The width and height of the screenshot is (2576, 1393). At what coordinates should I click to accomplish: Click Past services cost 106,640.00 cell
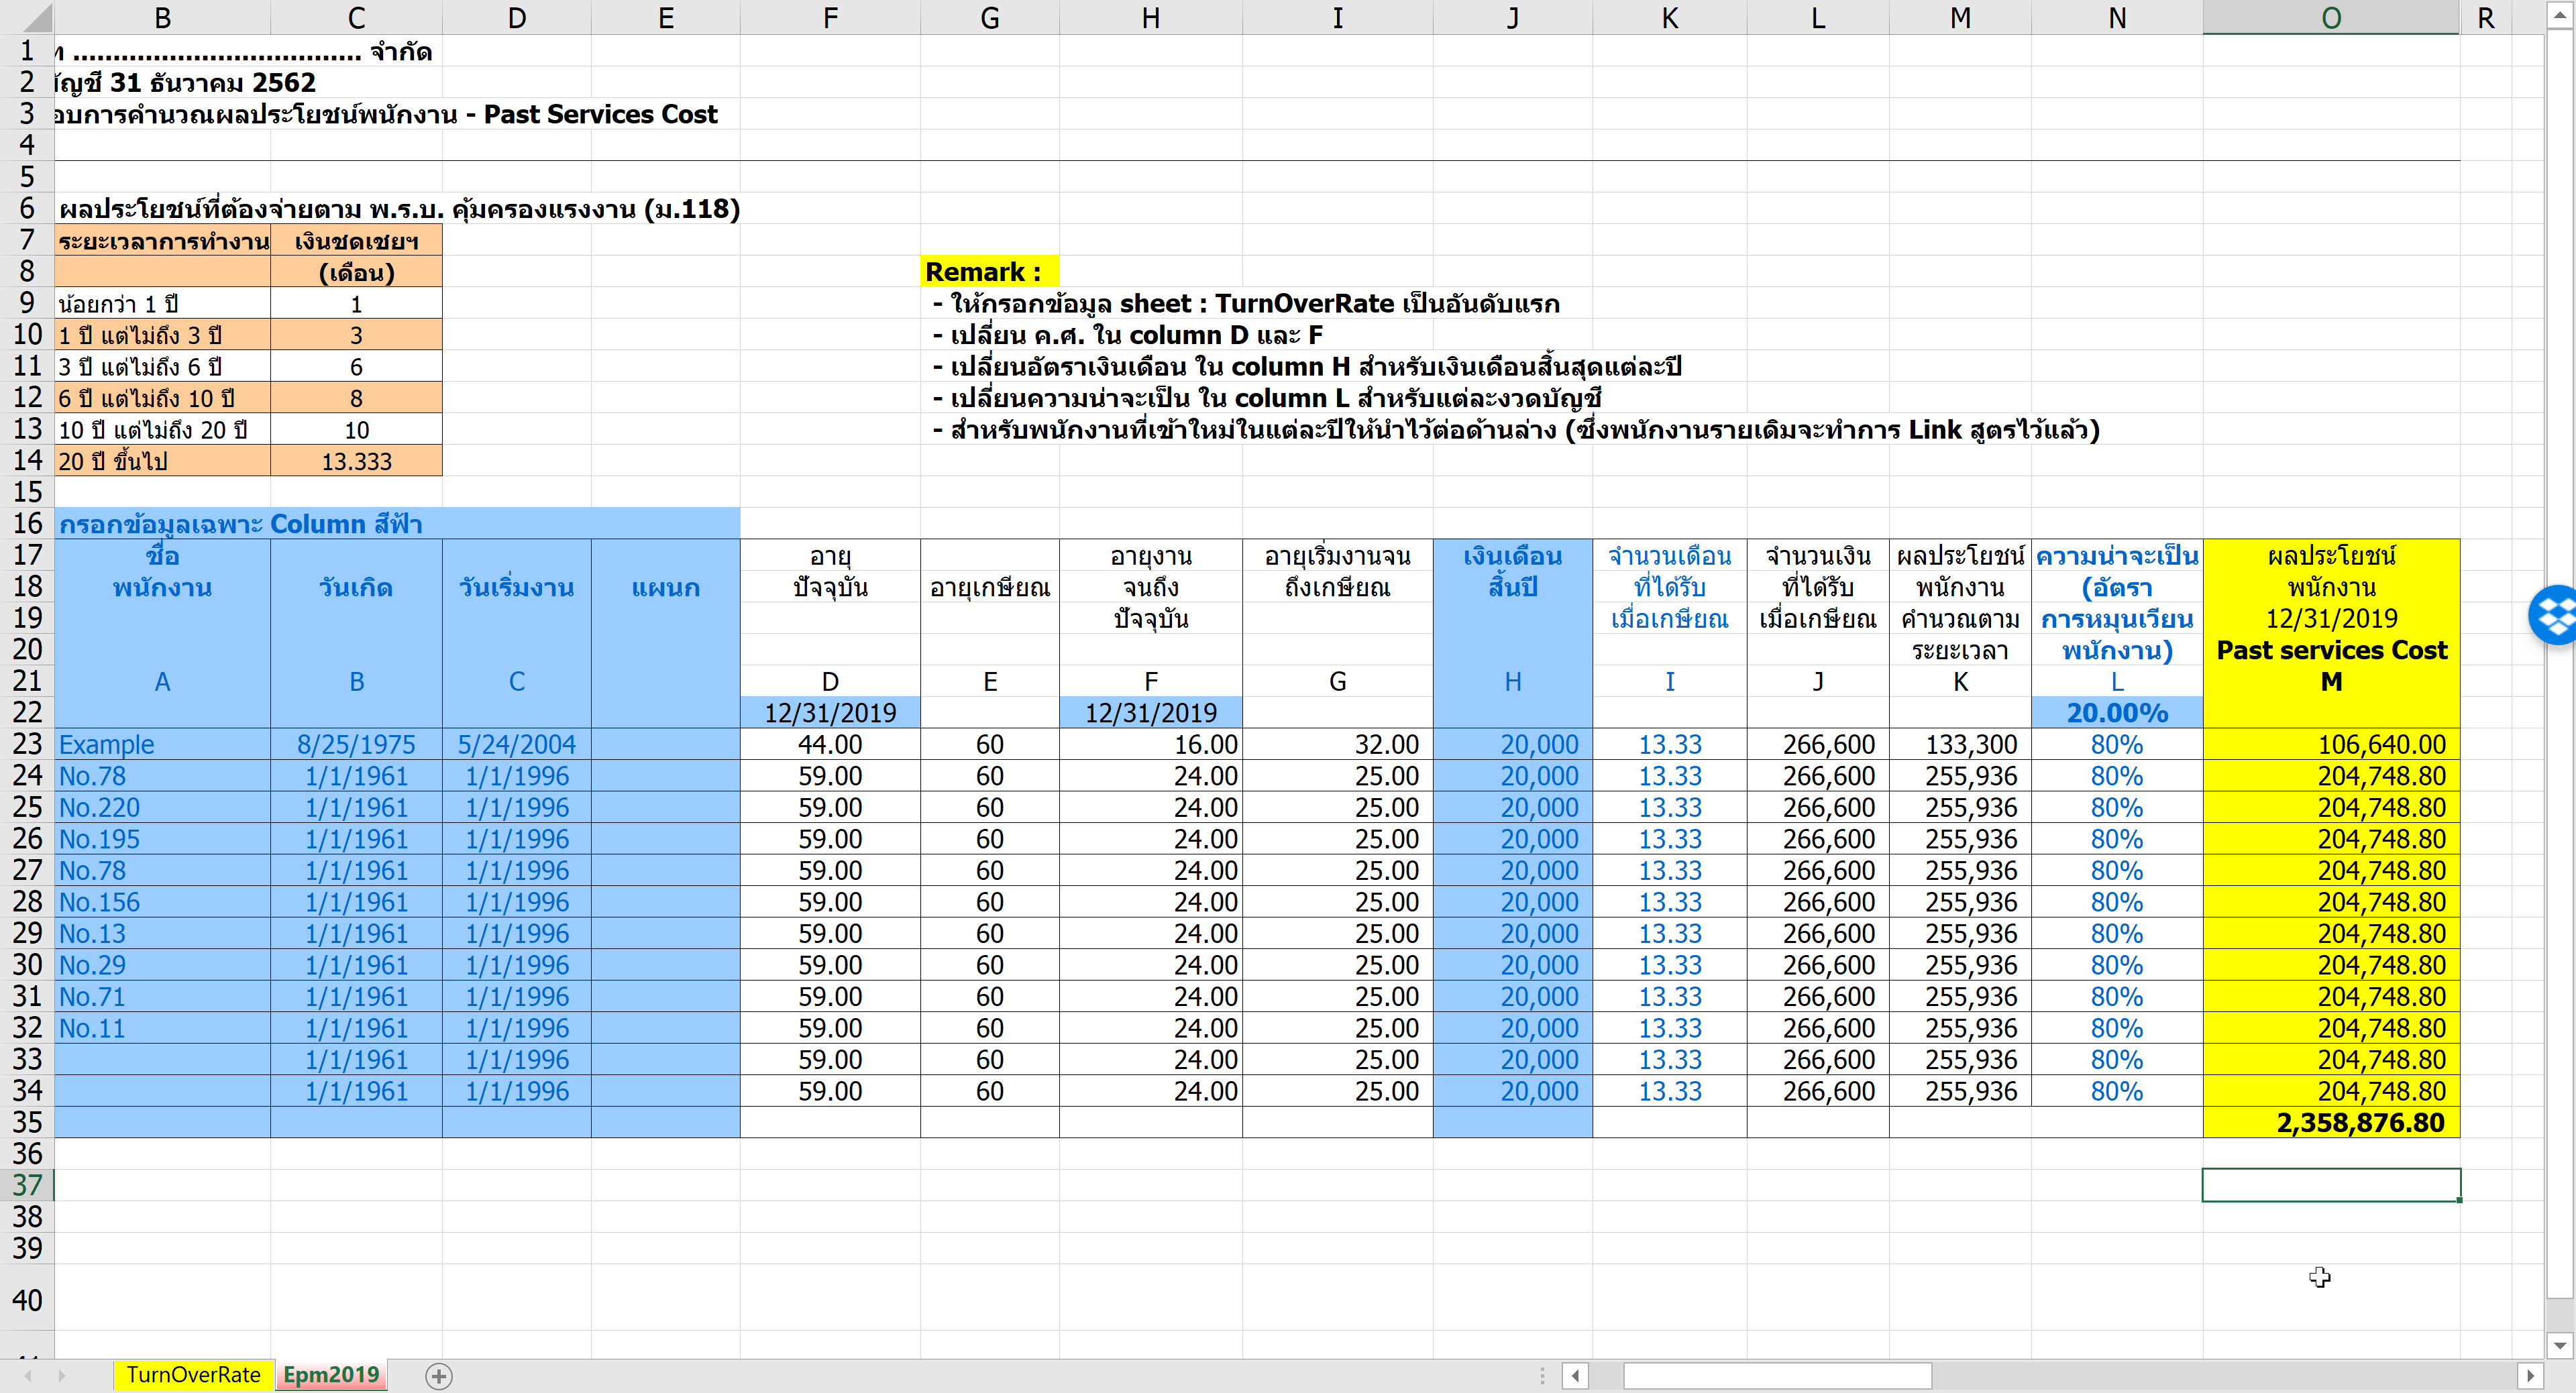pyautogui.click(x=2331, y=744)
